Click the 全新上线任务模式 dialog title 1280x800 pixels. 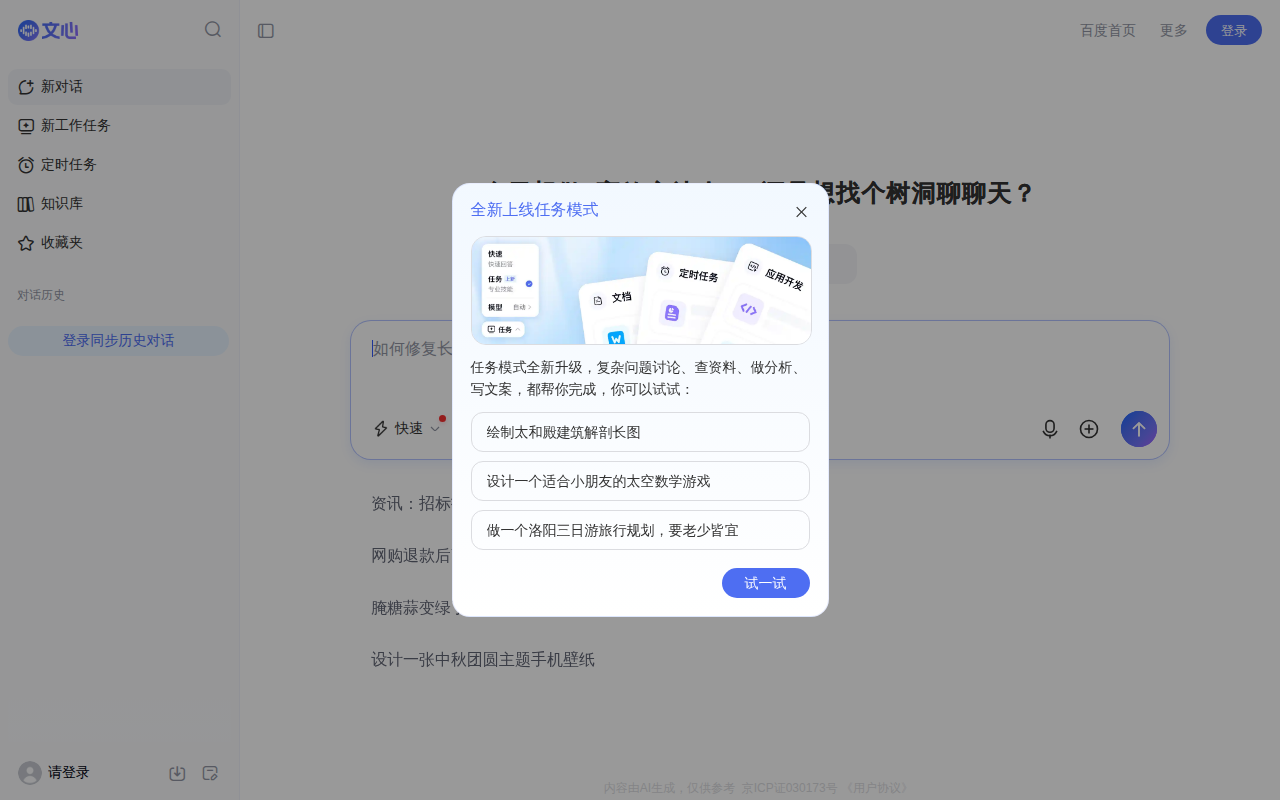(535, 210)
